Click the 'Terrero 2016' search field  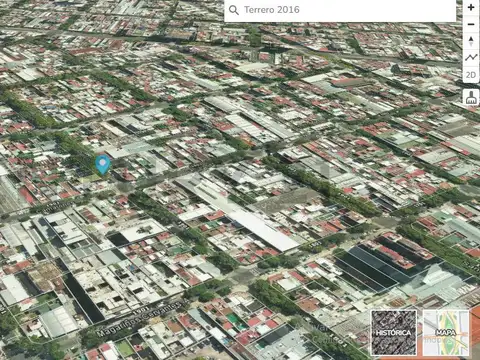click(340, 10)
